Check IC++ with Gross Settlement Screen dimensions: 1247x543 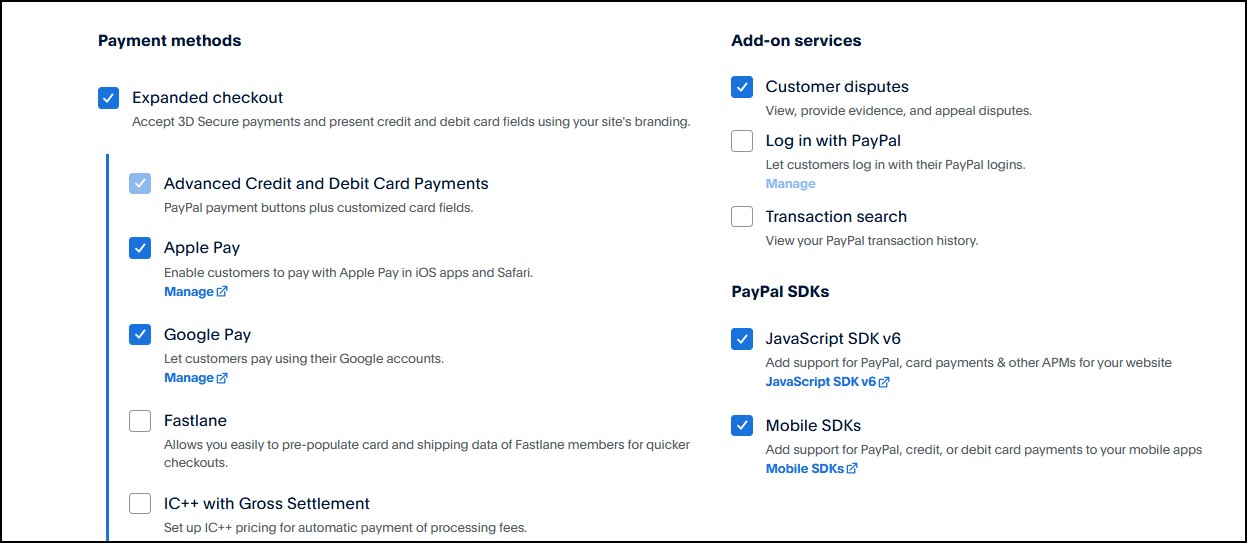pos(140,504)
